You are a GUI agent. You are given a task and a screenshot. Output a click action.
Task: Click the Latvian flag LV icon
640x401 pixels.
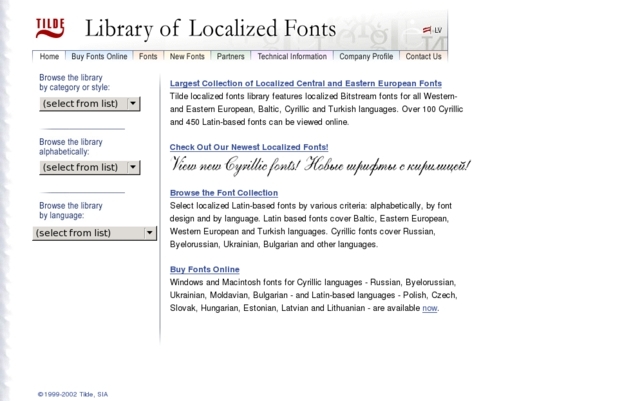click(433, 30)
